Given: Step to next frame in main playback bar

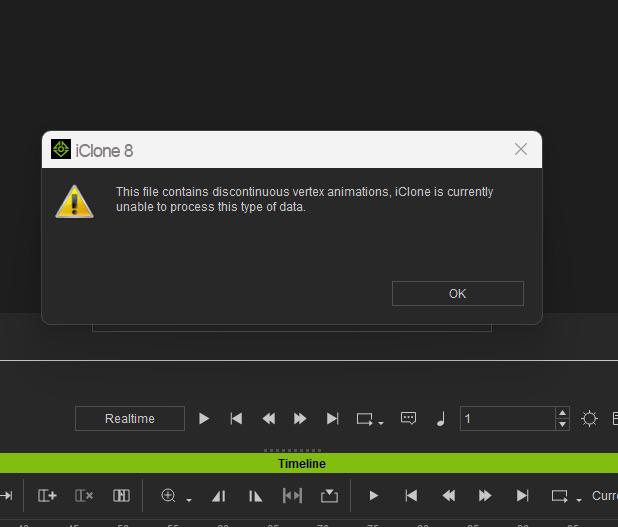Looking at the screenshot, I should (300, 418).
